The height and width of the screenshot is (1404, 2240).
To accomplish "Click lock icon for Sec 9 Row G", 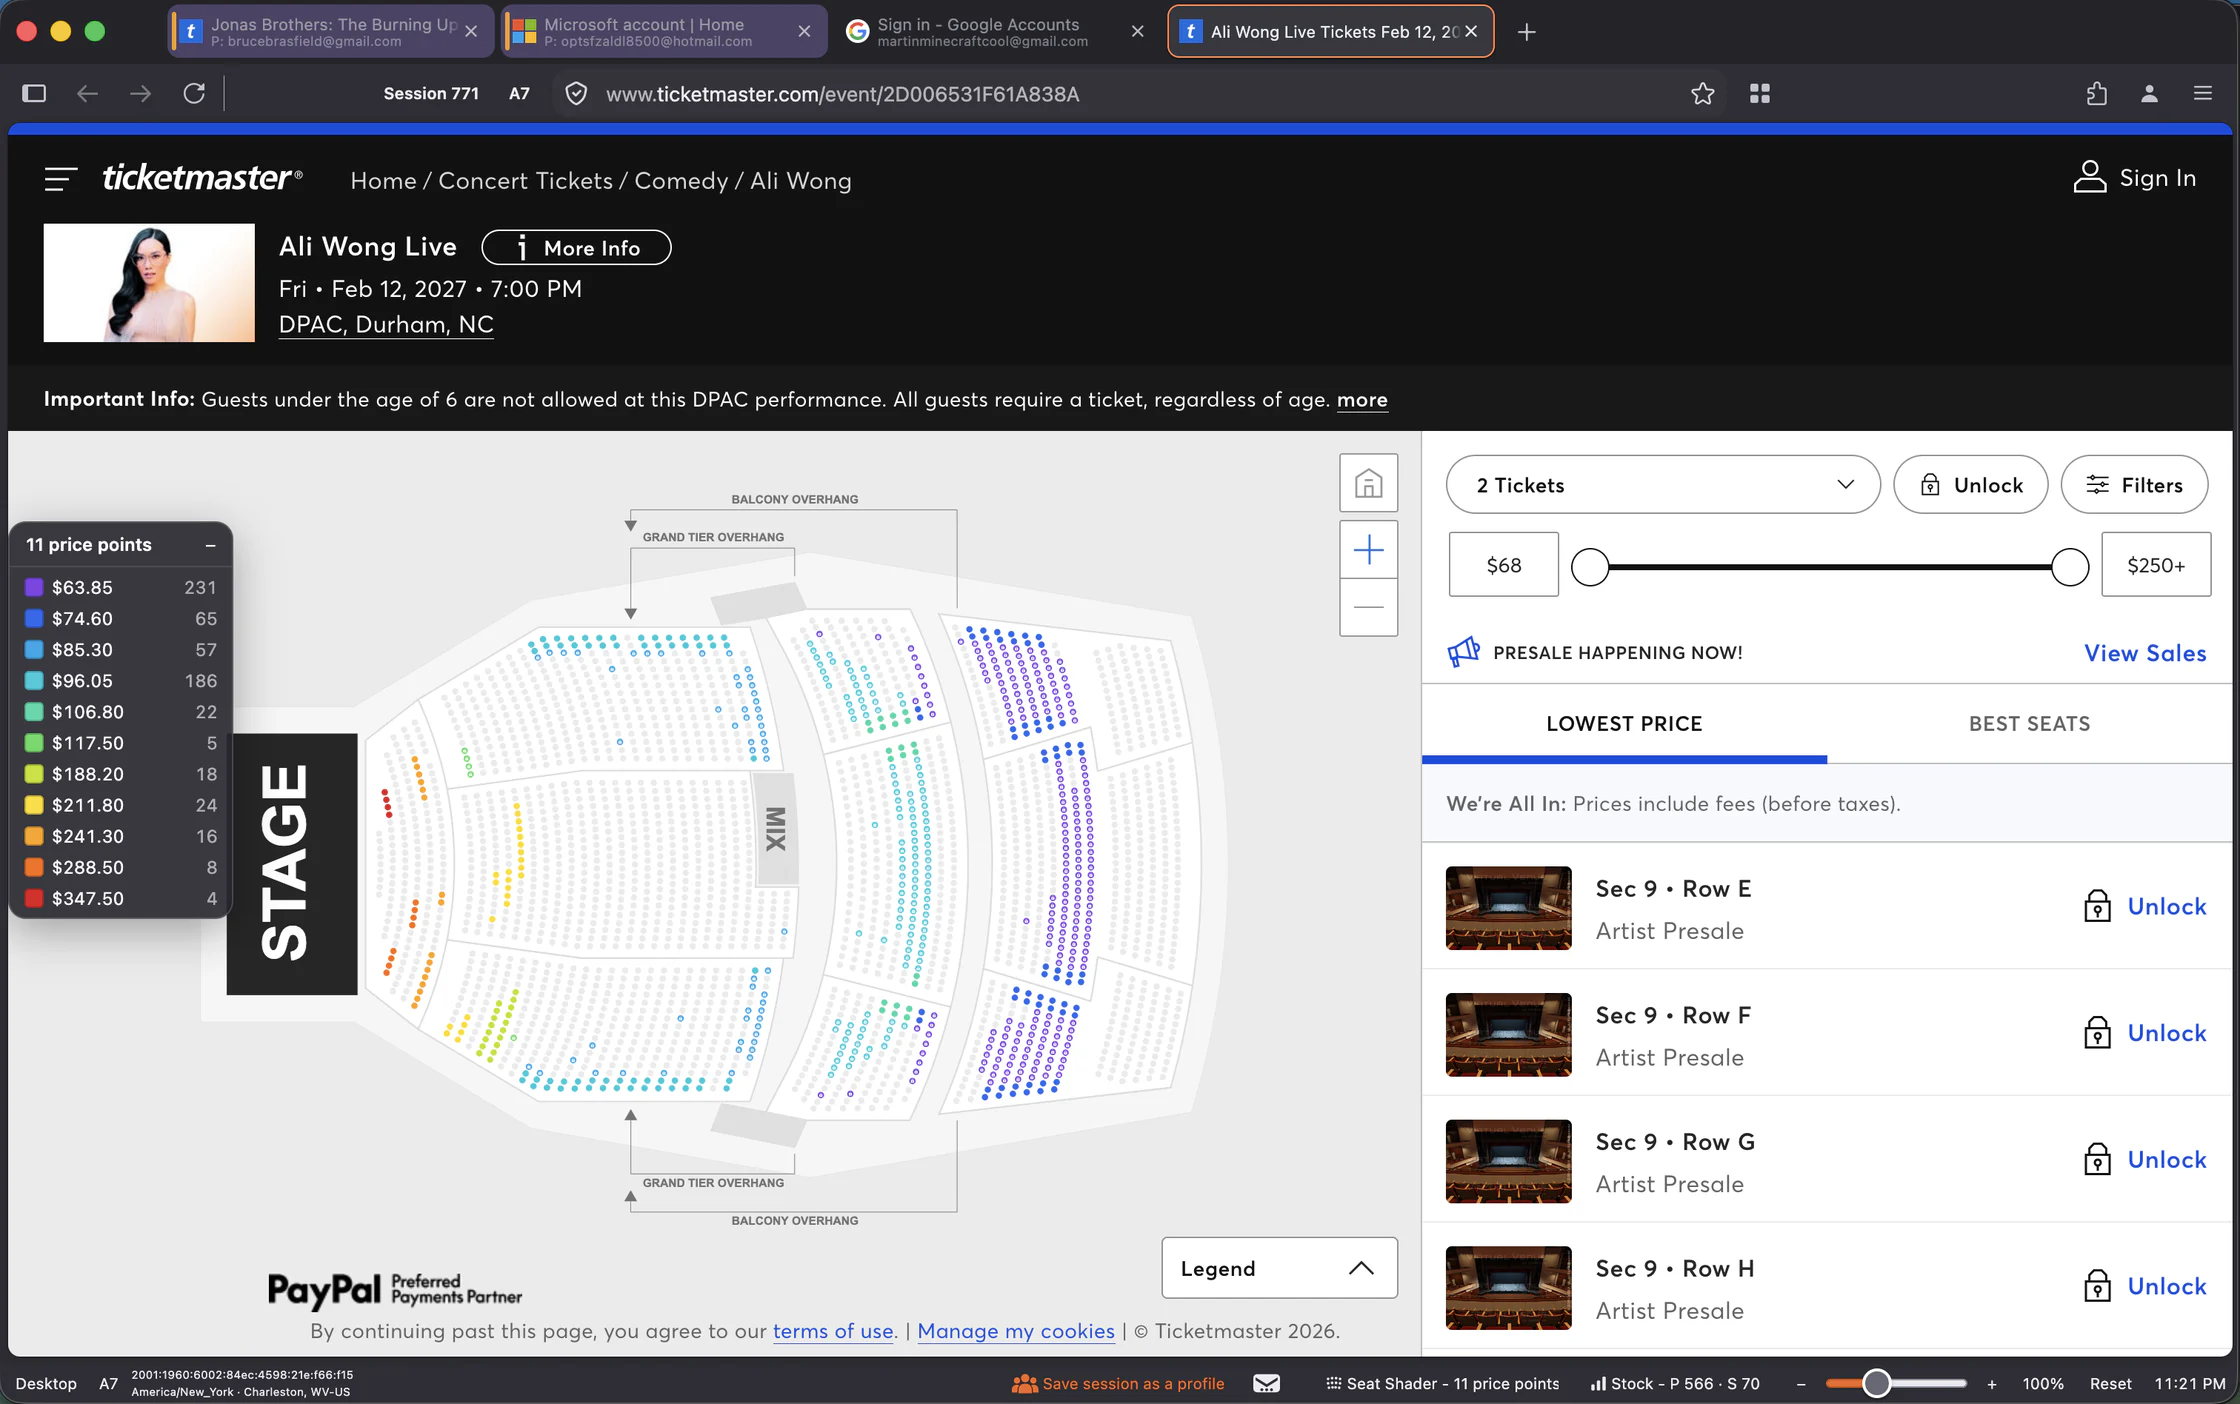I will coord(2097,1159).
